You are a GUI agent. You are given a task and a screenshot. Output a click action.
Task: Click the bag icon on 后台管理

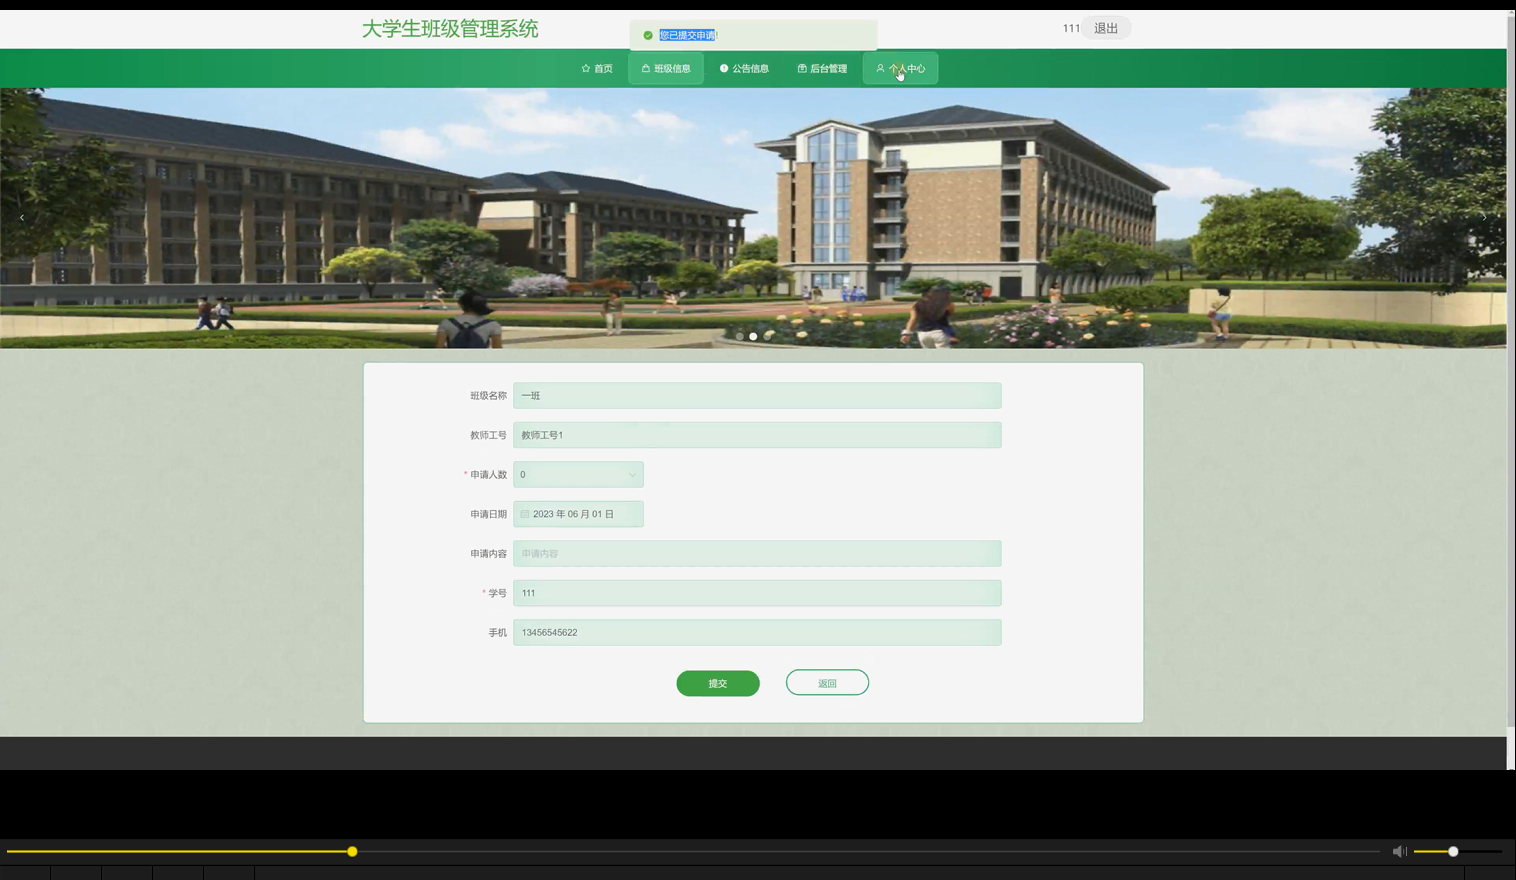(x=801, y=68)
